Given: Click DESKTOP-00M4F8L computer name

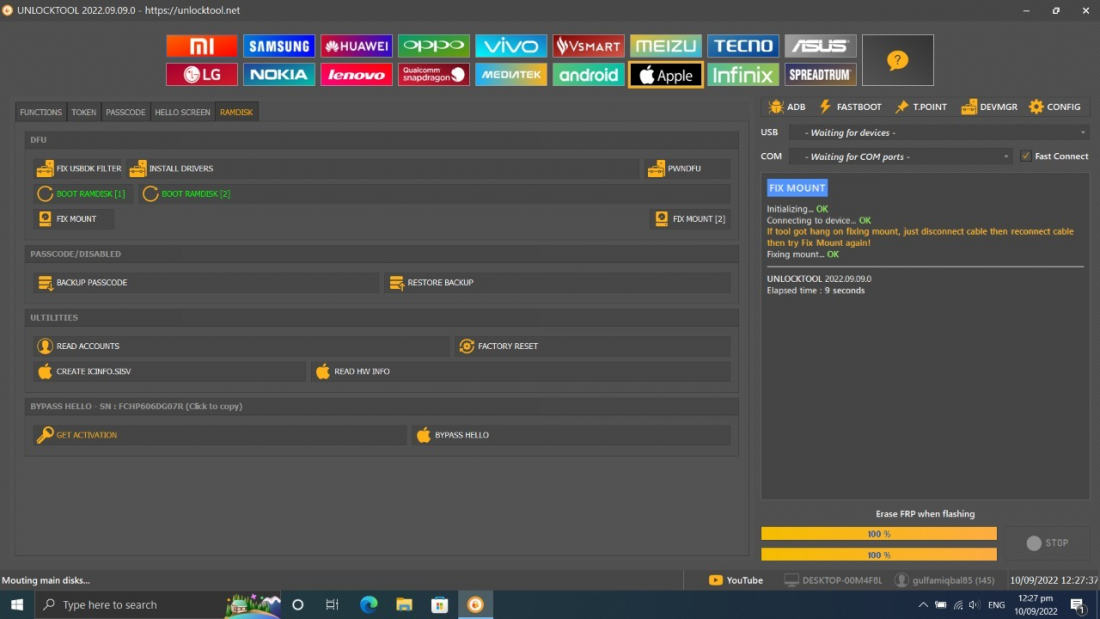Looking at the screenshot, I should point(833,580).
